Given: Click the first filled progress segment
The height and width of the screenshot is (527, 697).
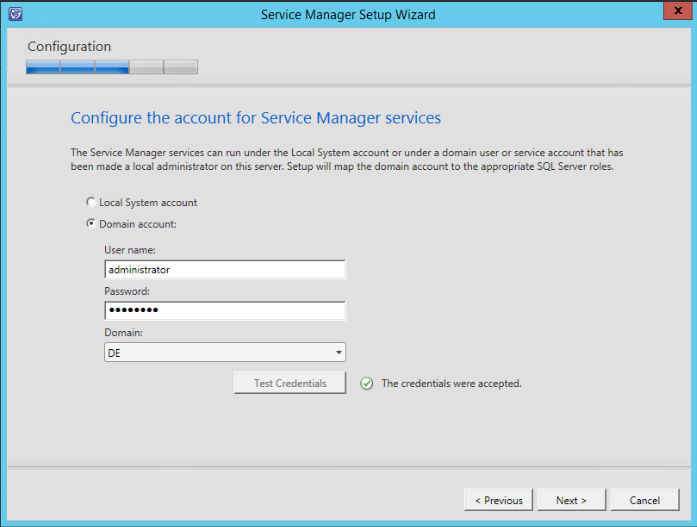Looking at the screenshot, I should click(x=43, y=68).
